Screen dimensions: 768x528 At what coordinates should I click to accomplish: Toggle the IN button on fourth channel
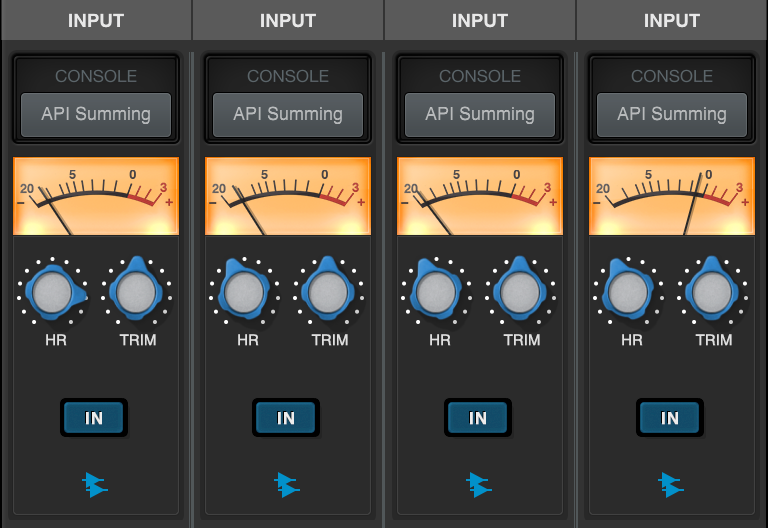pyautogui.click(x=670, y=418)
